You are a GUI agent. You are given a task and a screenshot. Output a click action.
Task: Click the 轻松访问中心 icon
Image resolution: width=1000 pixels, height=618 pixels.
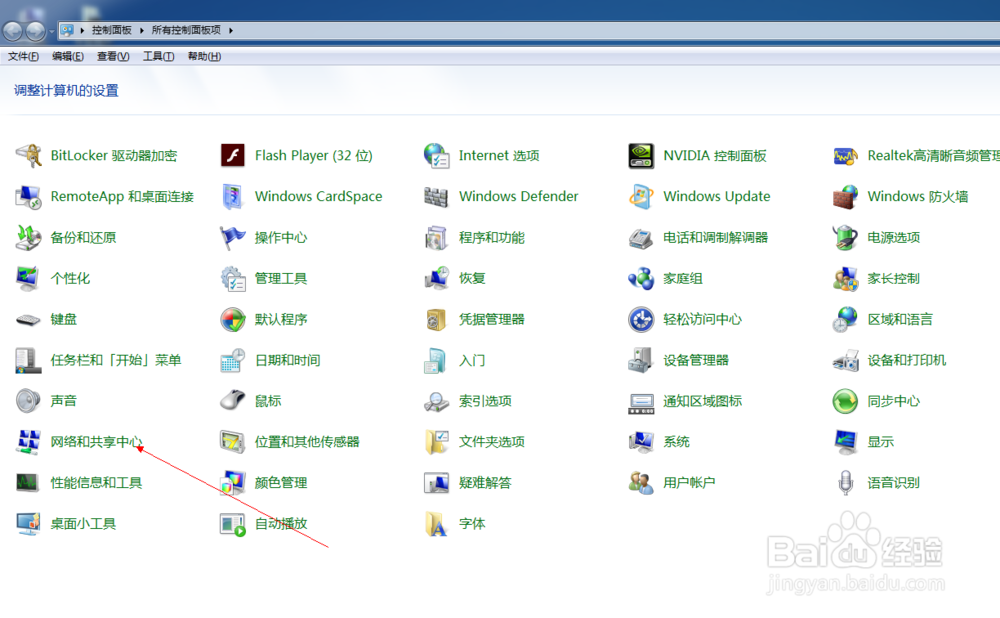coord(641,320)
